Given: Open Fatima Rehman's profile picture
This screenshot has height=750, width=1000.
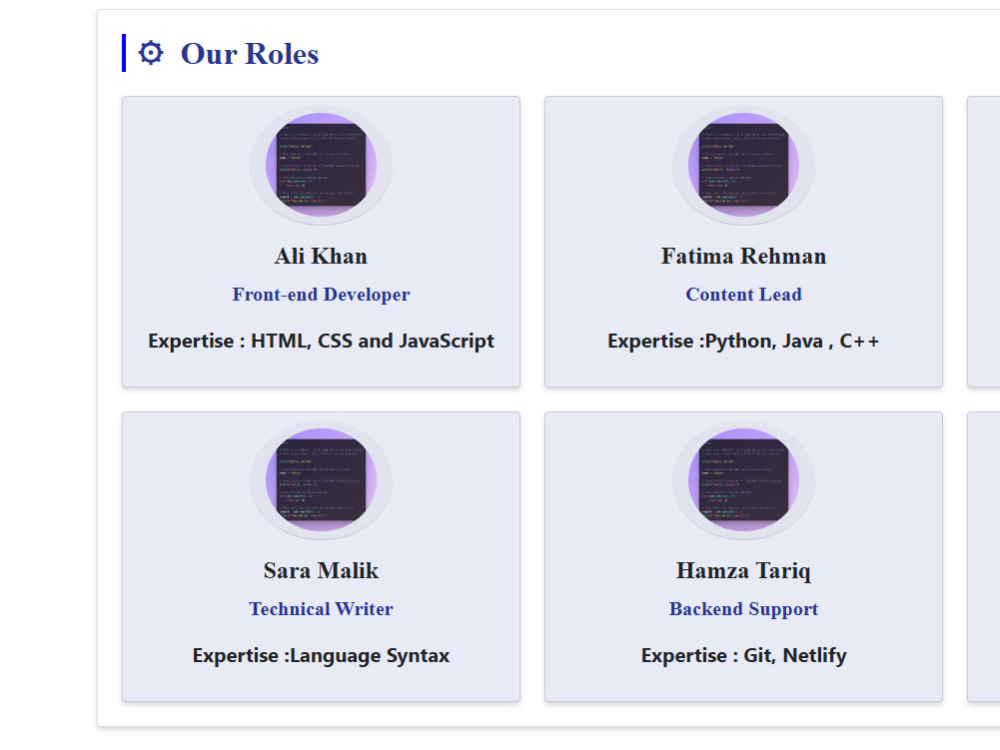Looking at the screenshot, I should [x=744, y=165].
